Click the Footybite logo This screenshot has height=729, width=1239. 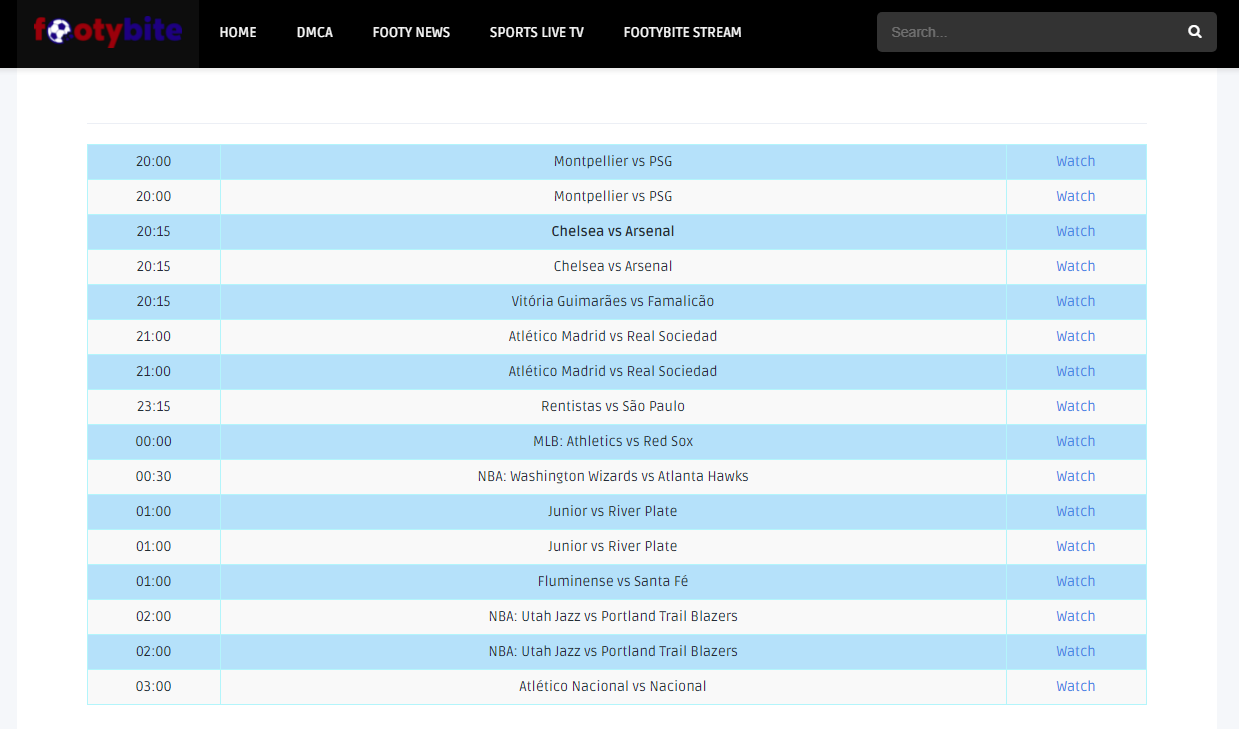107,32
